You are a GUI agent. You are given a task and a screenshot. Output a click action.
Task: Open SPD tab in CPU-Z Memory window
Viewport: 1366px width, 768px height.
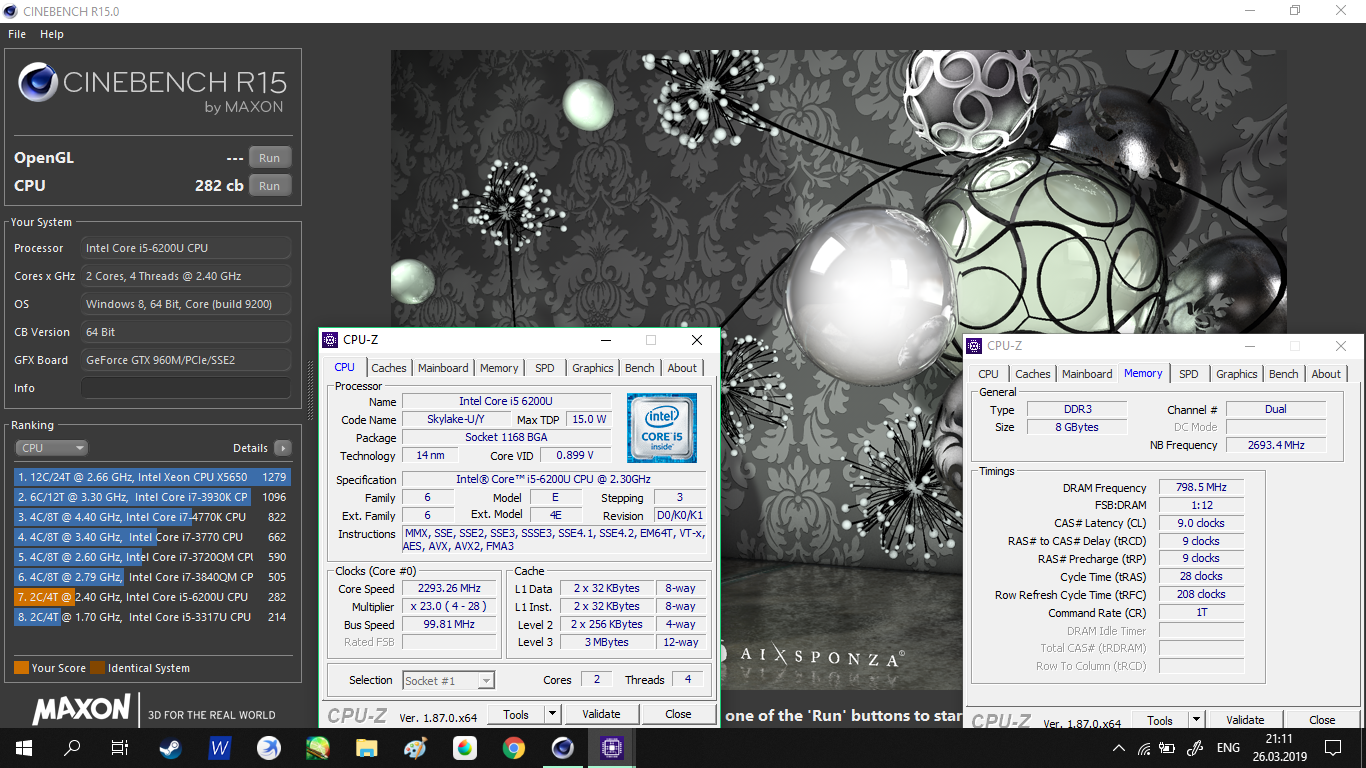(1189, 374)
